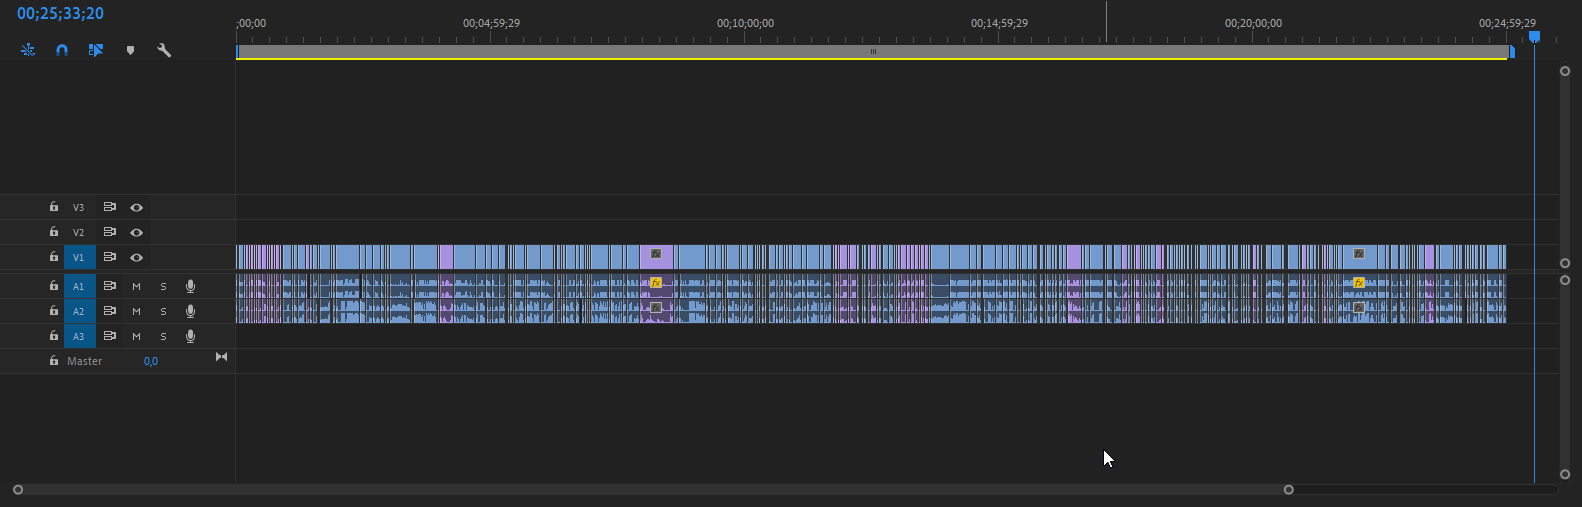Toggle sync lock on track V3
The width and height of the screenshot is (1582, 507).
[x=110, y=207]
